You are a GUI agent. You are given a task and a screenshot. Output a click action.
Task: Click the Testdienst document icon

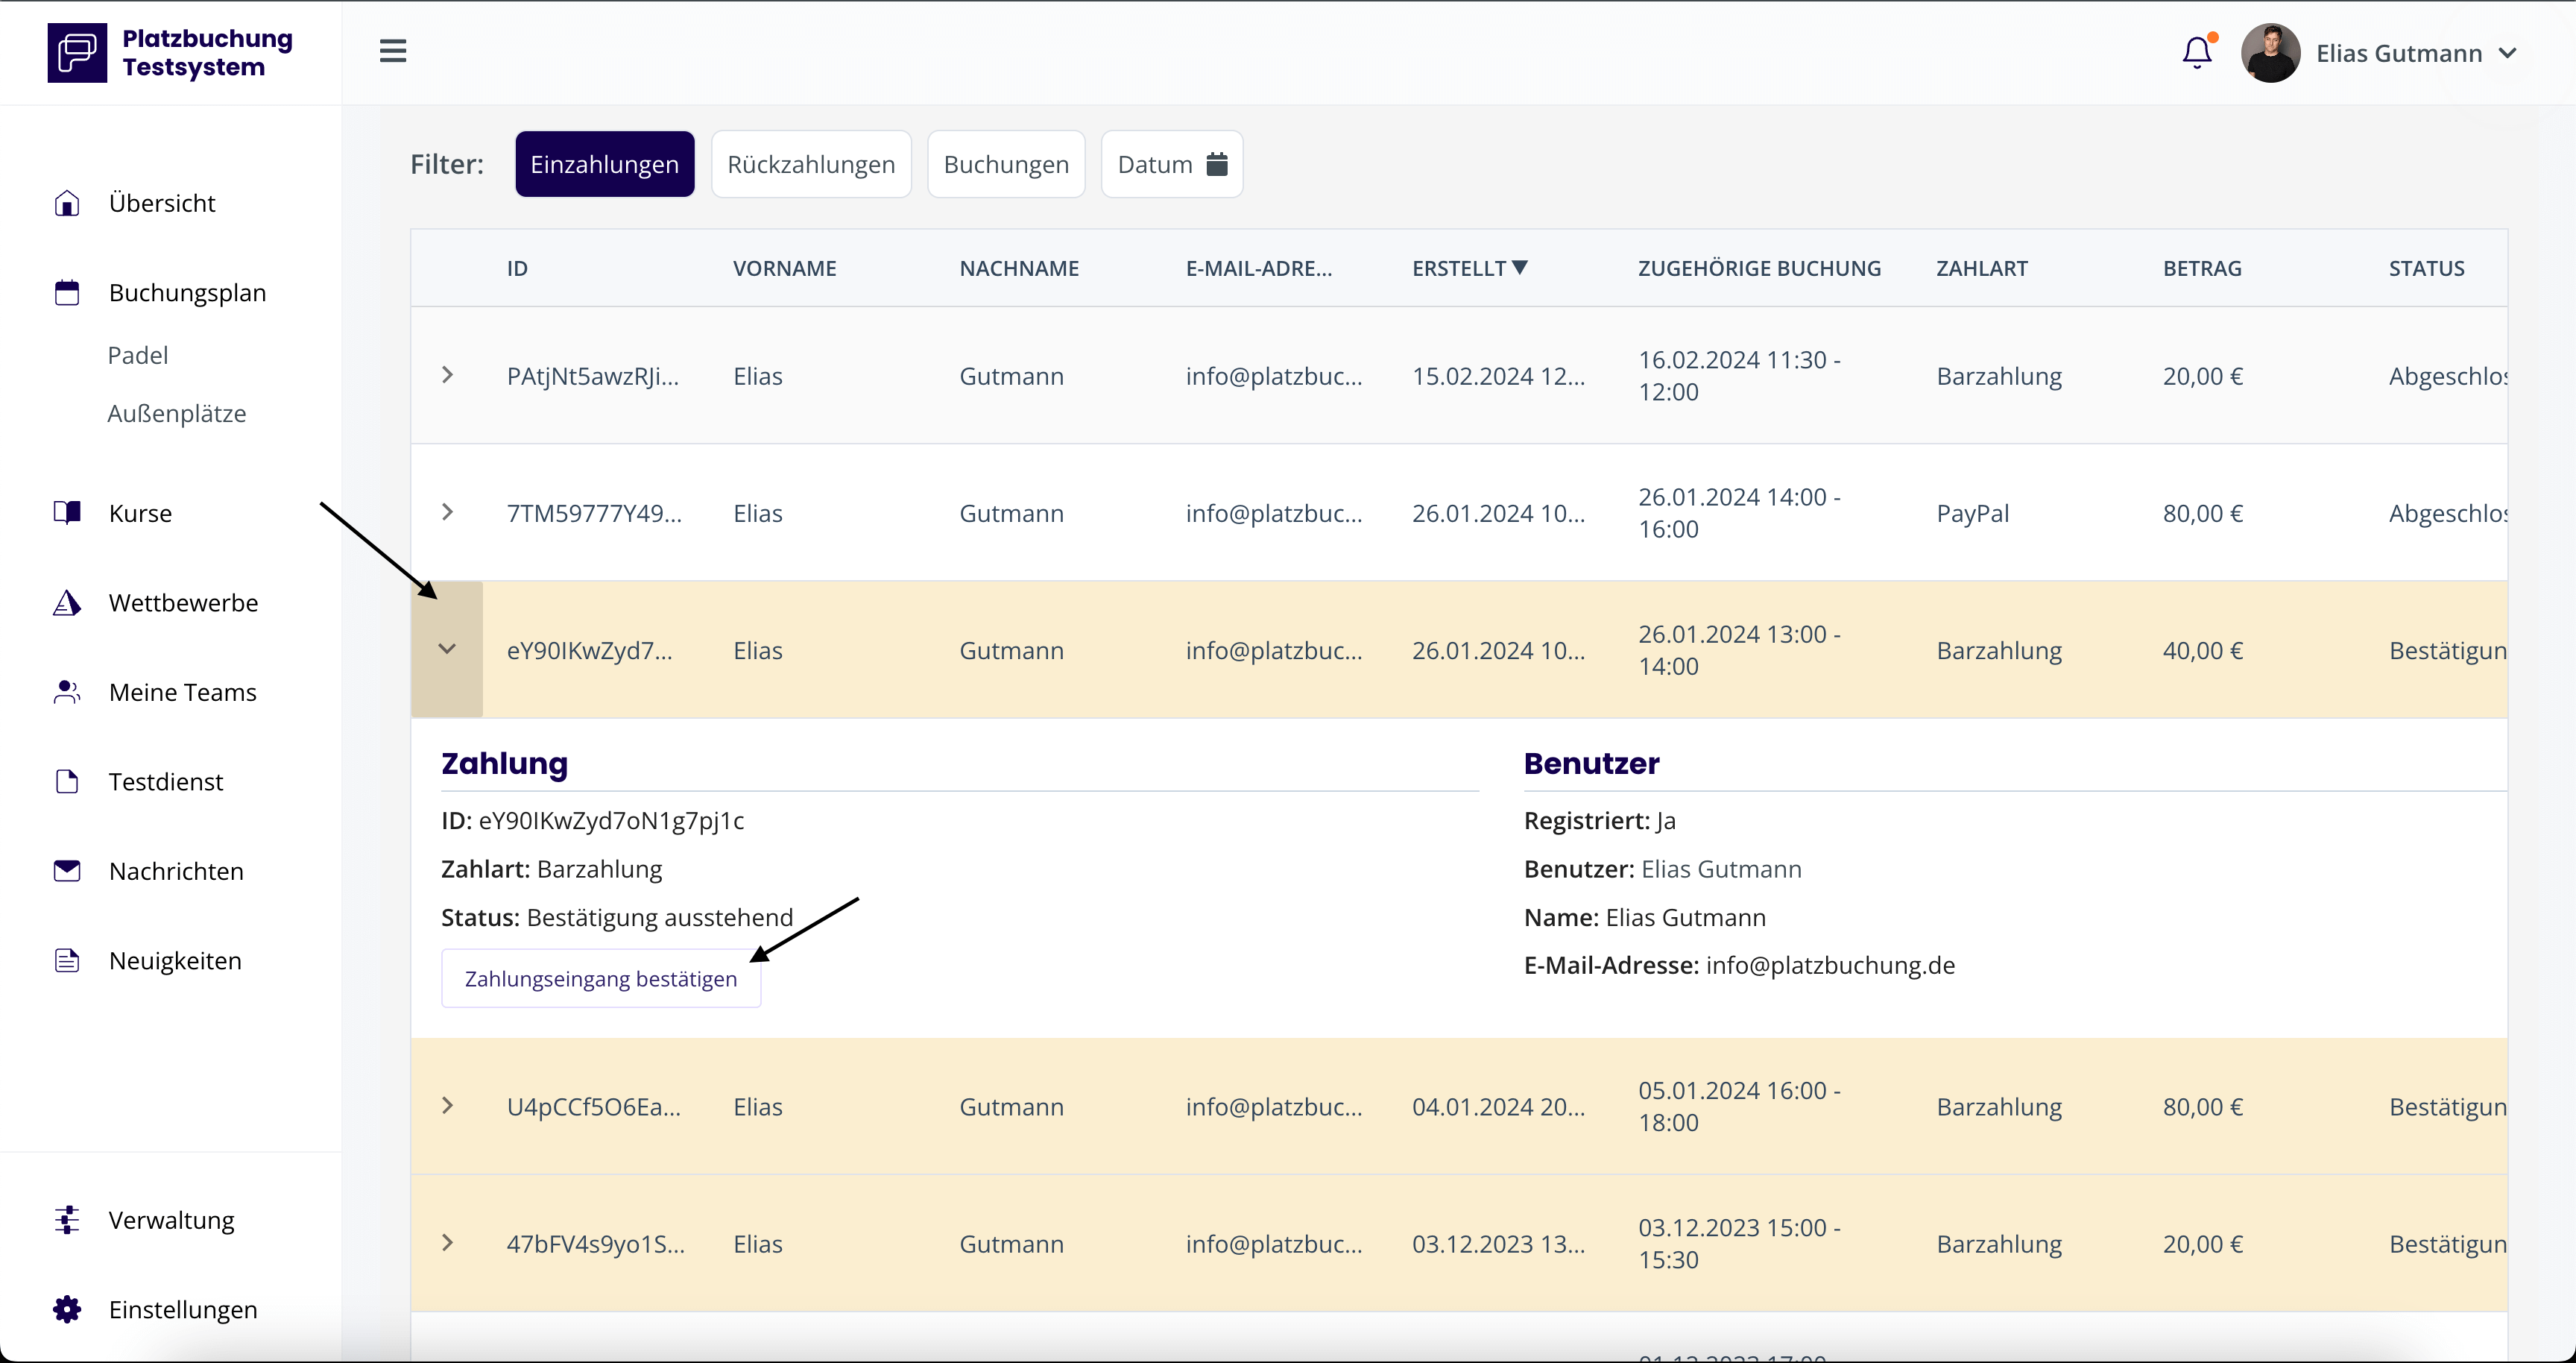pyautogui.click(x=67, y=782)
